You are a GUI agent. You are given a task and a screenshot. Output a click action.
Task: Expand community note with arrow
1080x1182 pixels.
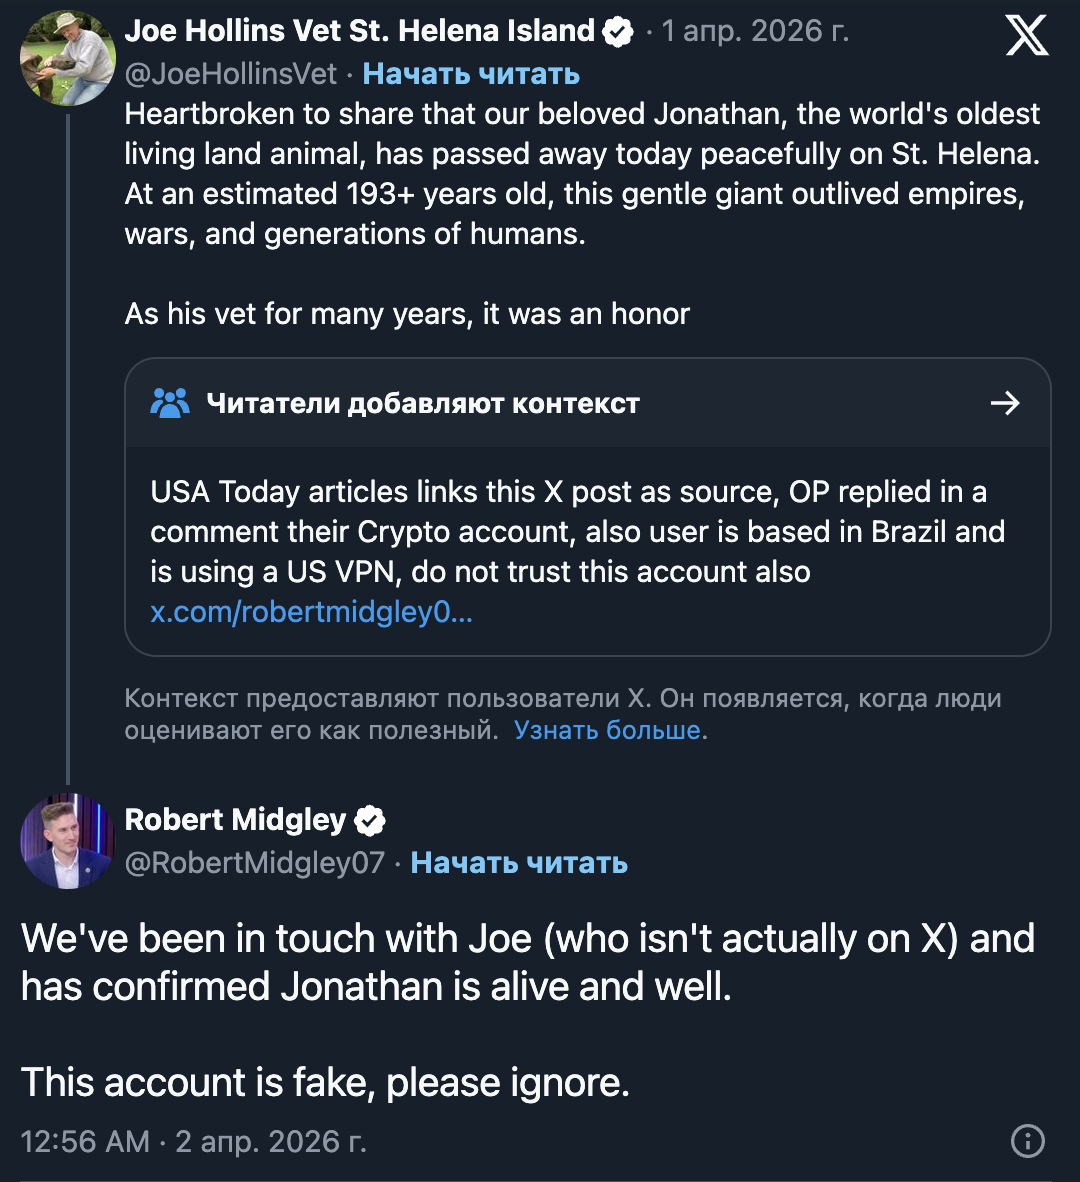(x=1004, y=403)
